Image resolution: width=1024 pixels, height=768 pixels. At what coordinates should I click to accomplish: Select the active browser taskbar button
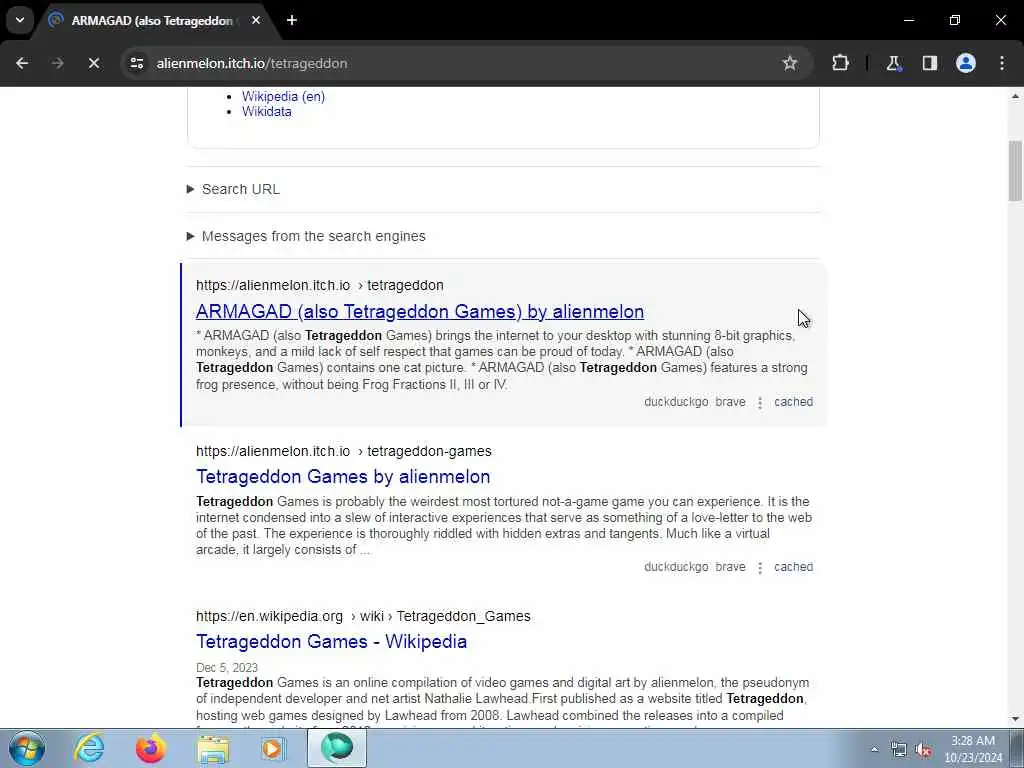[337, 748]
